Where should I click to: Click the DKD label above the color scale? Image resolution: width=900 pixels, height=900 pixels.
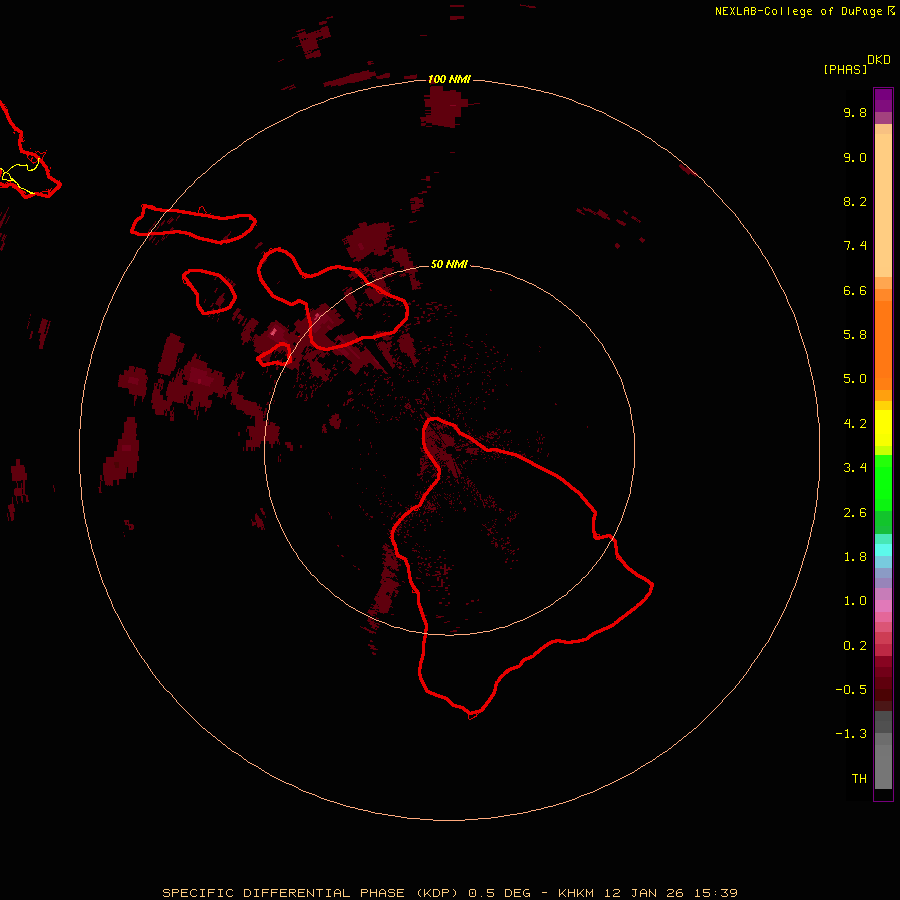click(879, 60)
